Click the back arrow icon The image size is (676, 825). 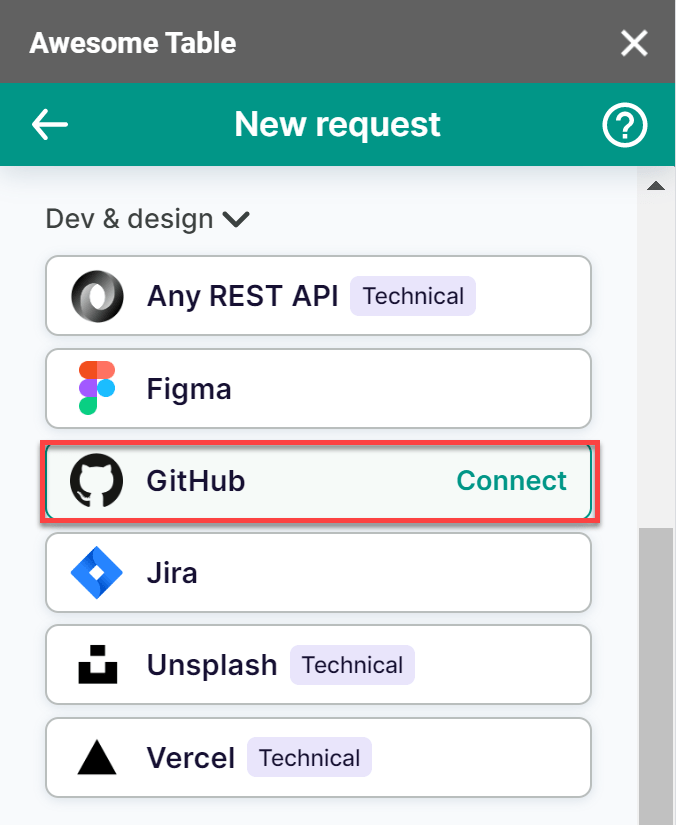49,125
